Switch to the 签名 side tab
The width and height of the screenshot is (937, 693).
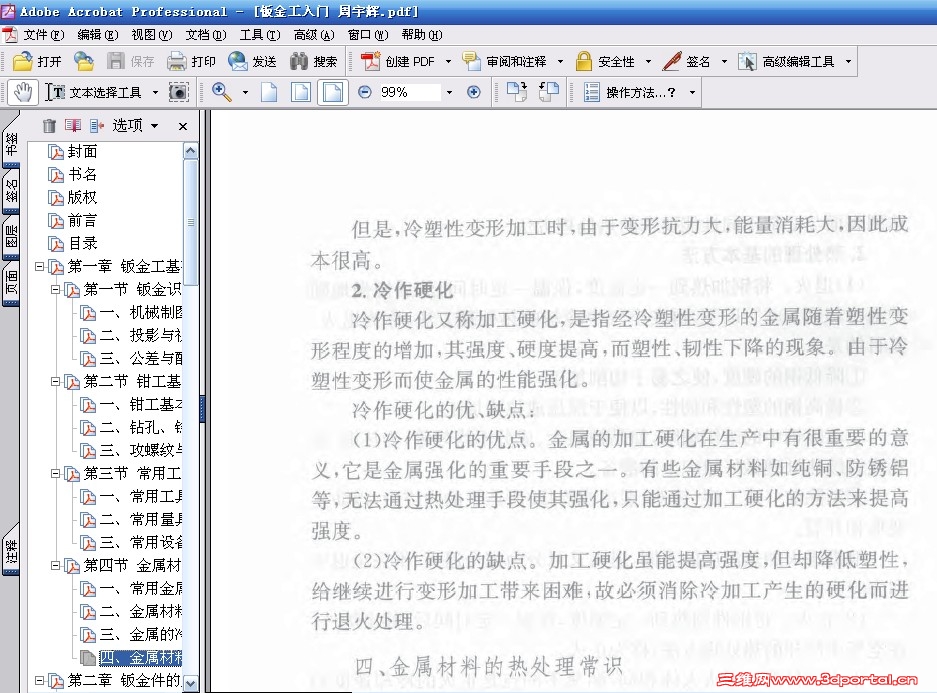[x=11, y=192]
